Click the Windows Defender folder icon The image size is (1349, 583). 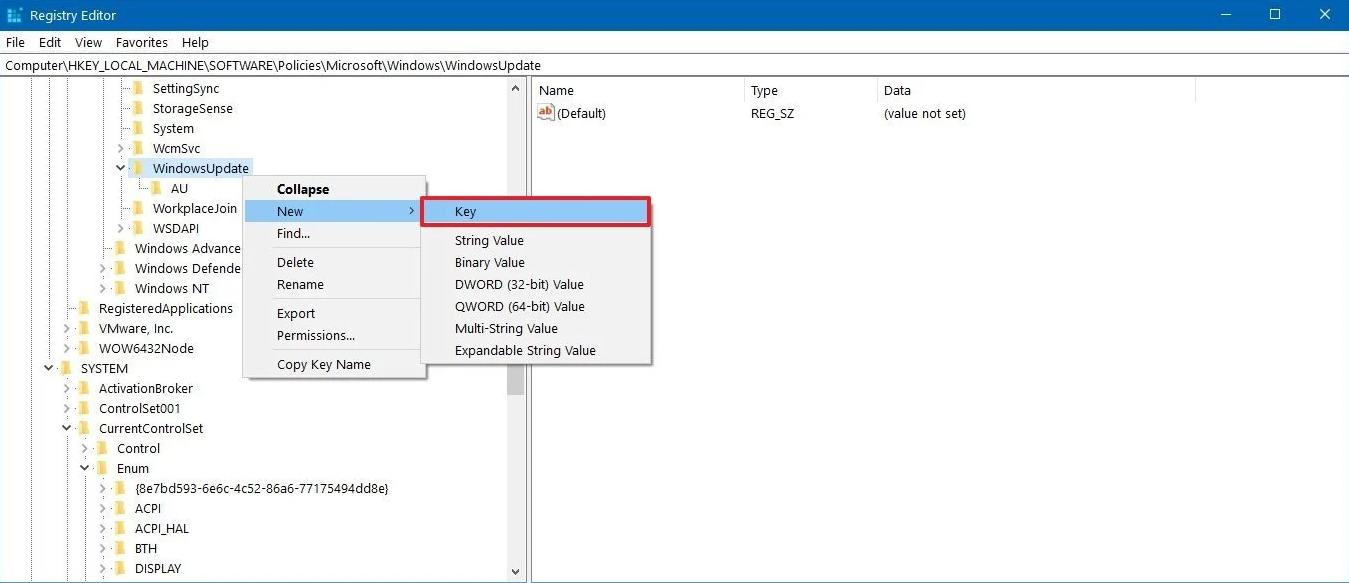(x=119, y=268)
